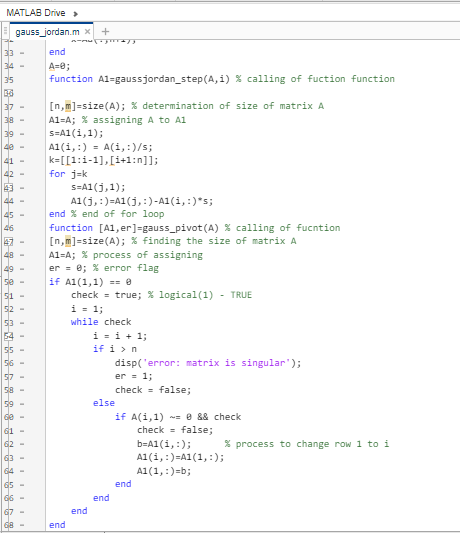The height and width of the screenshot is (533, 460).
Task: Click 'k=[[1:i-1],[i+1:n]];' line
Action: (x=103, y=160)
